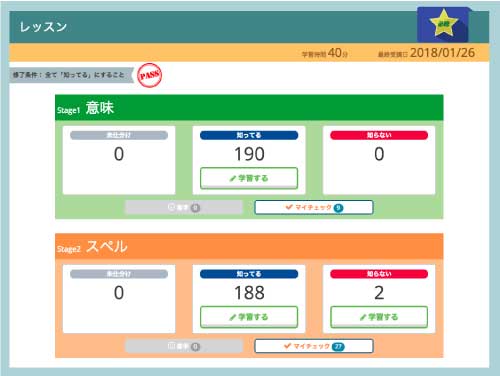The width and height of the screenshot is (500, 376).
Task: Select the Stage1 意味 header
Action: [x=249, y=108]
